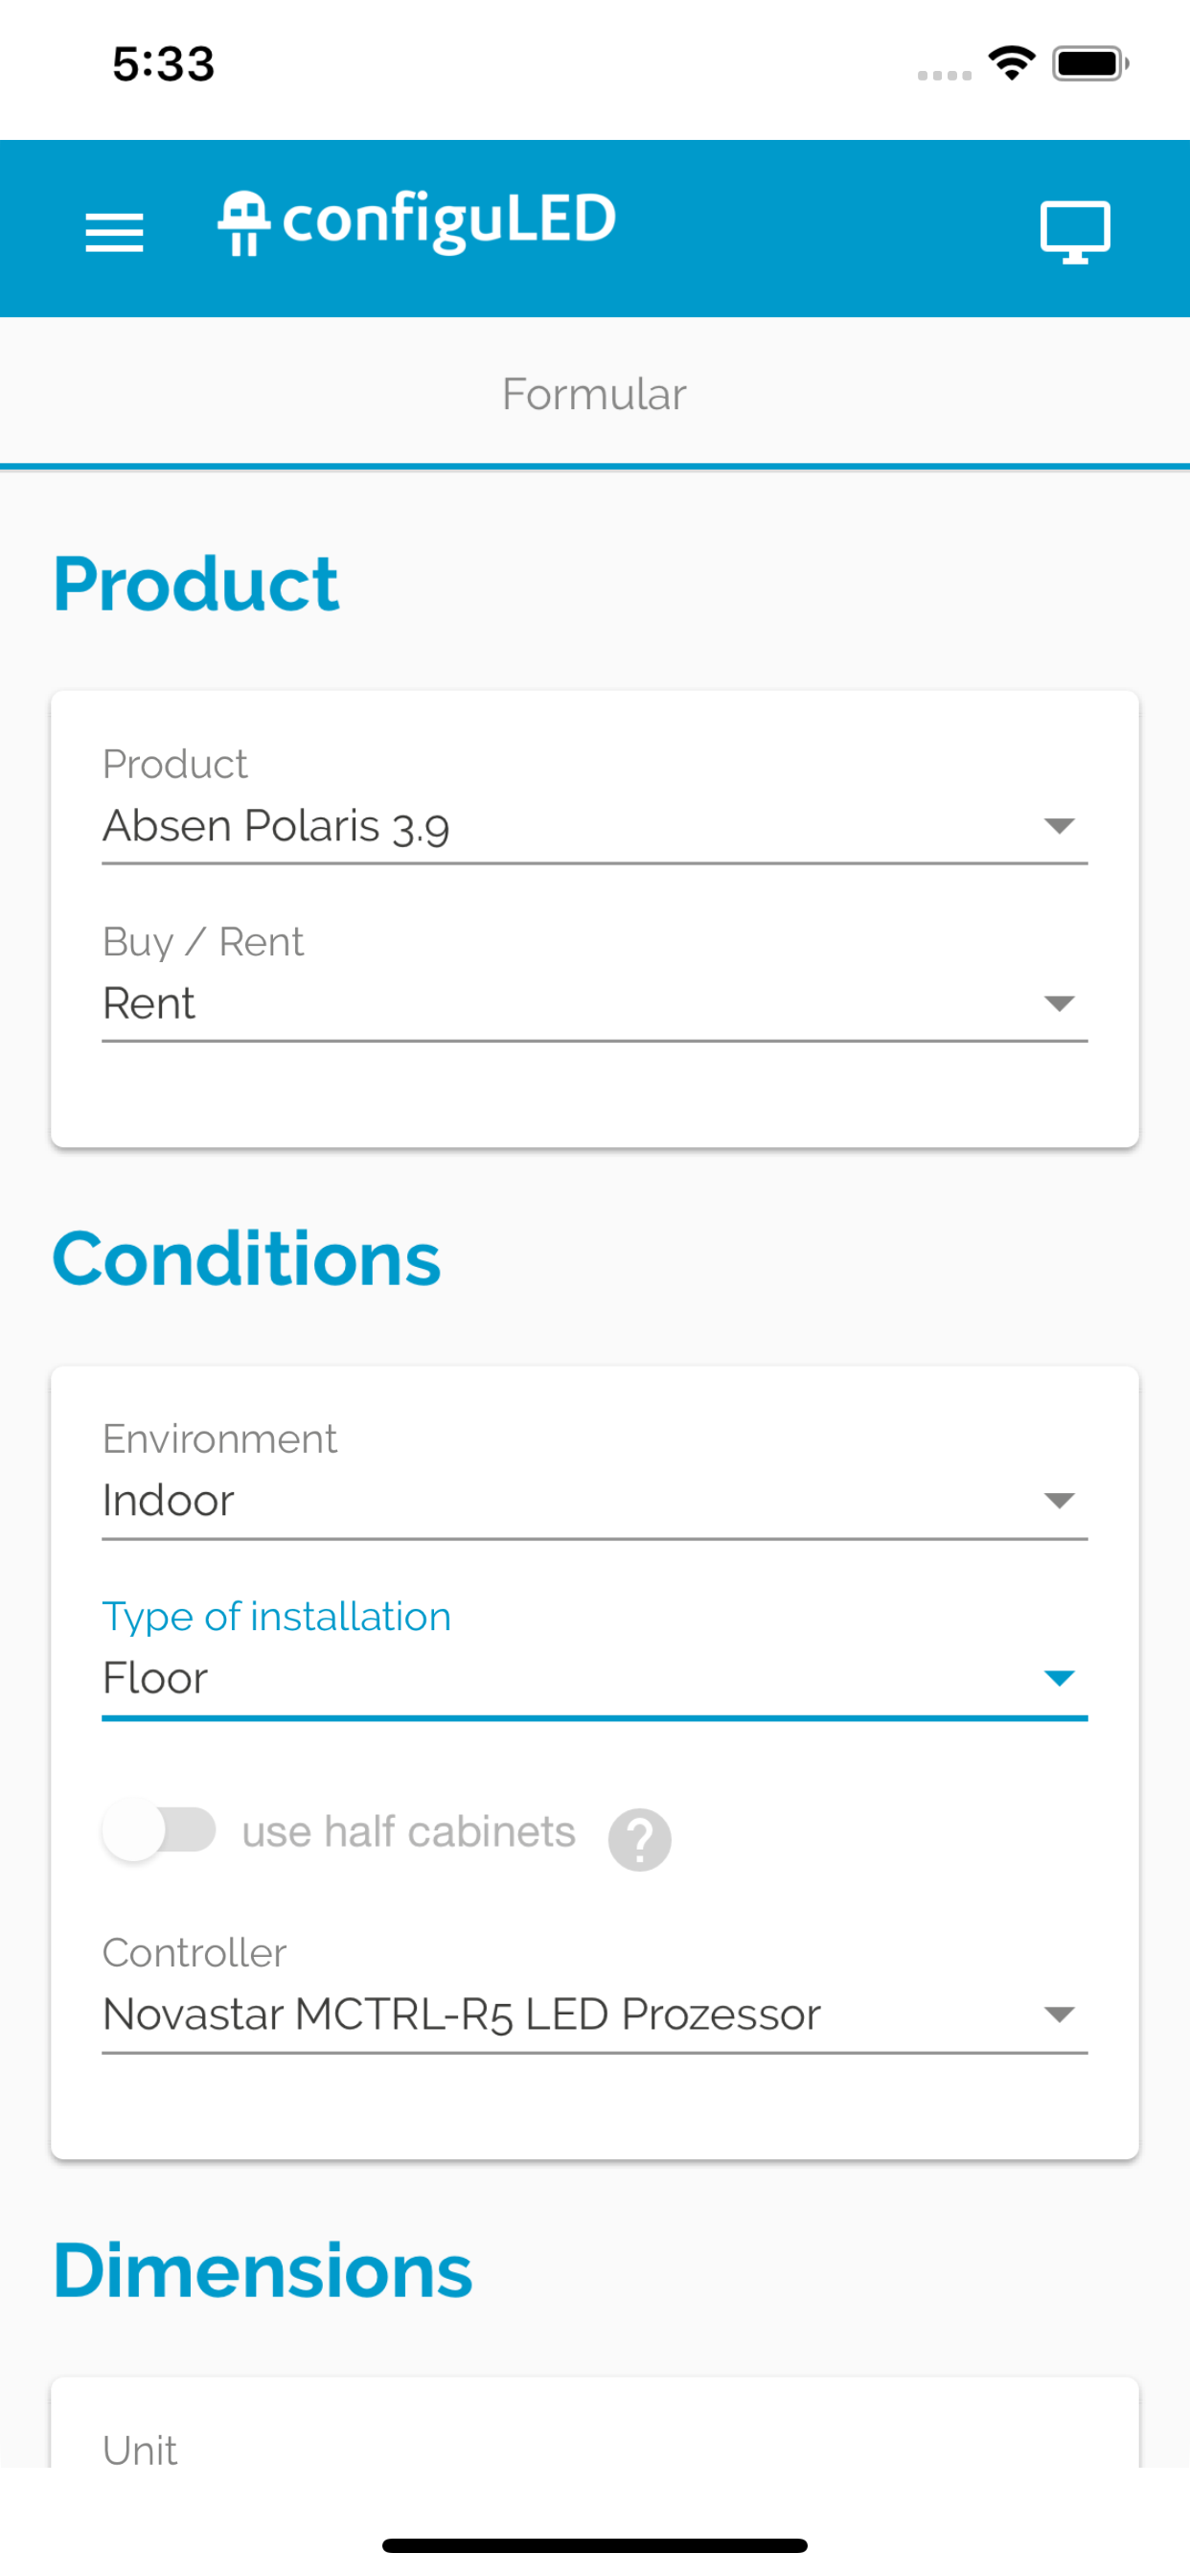This screenshot has height=2576, width=1190.
Task: Click the help icon next to half cabinets
Action: [638, 1838]
